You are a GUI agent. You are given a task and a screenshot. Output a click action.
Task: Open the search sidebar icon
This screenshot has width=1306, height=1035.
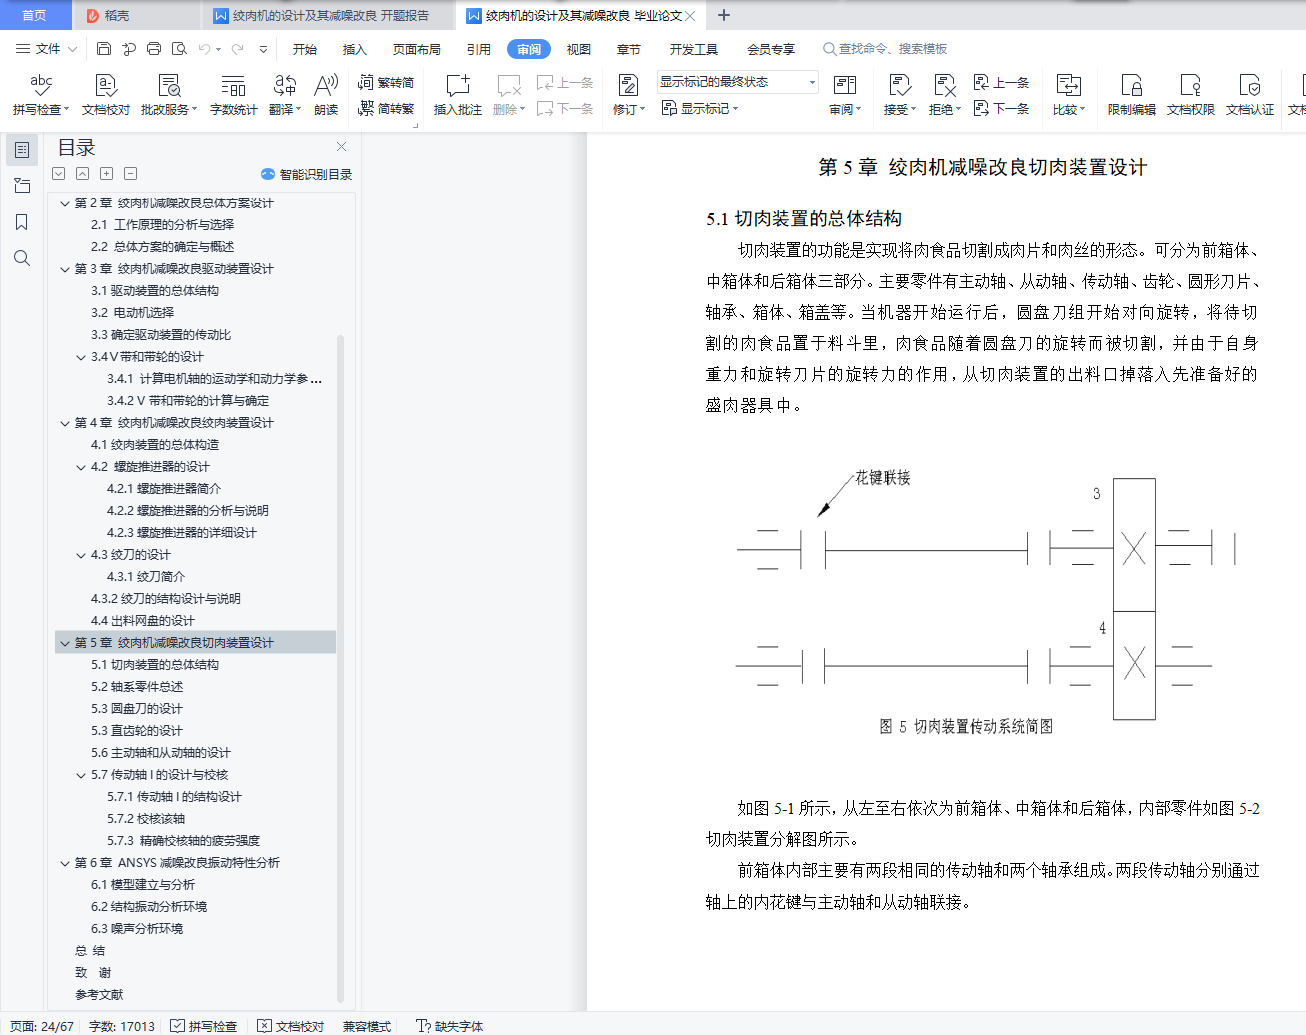22,258
